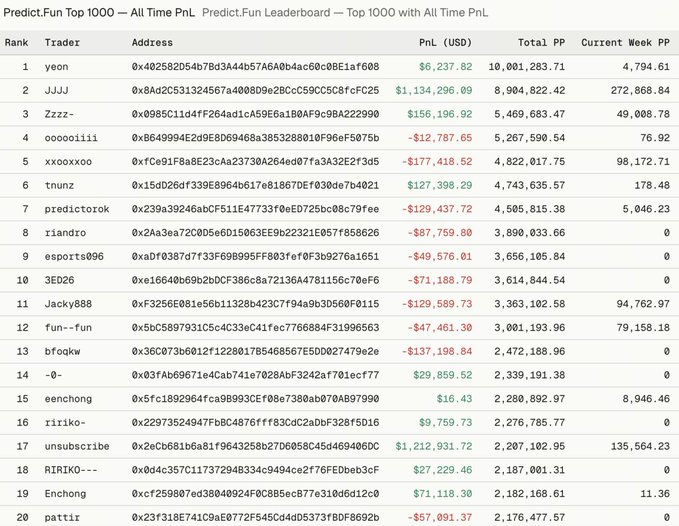This screenshot has height=526, width=679.
Task: Select trader name unsubscribe
Action: click(x=77, y=446)
